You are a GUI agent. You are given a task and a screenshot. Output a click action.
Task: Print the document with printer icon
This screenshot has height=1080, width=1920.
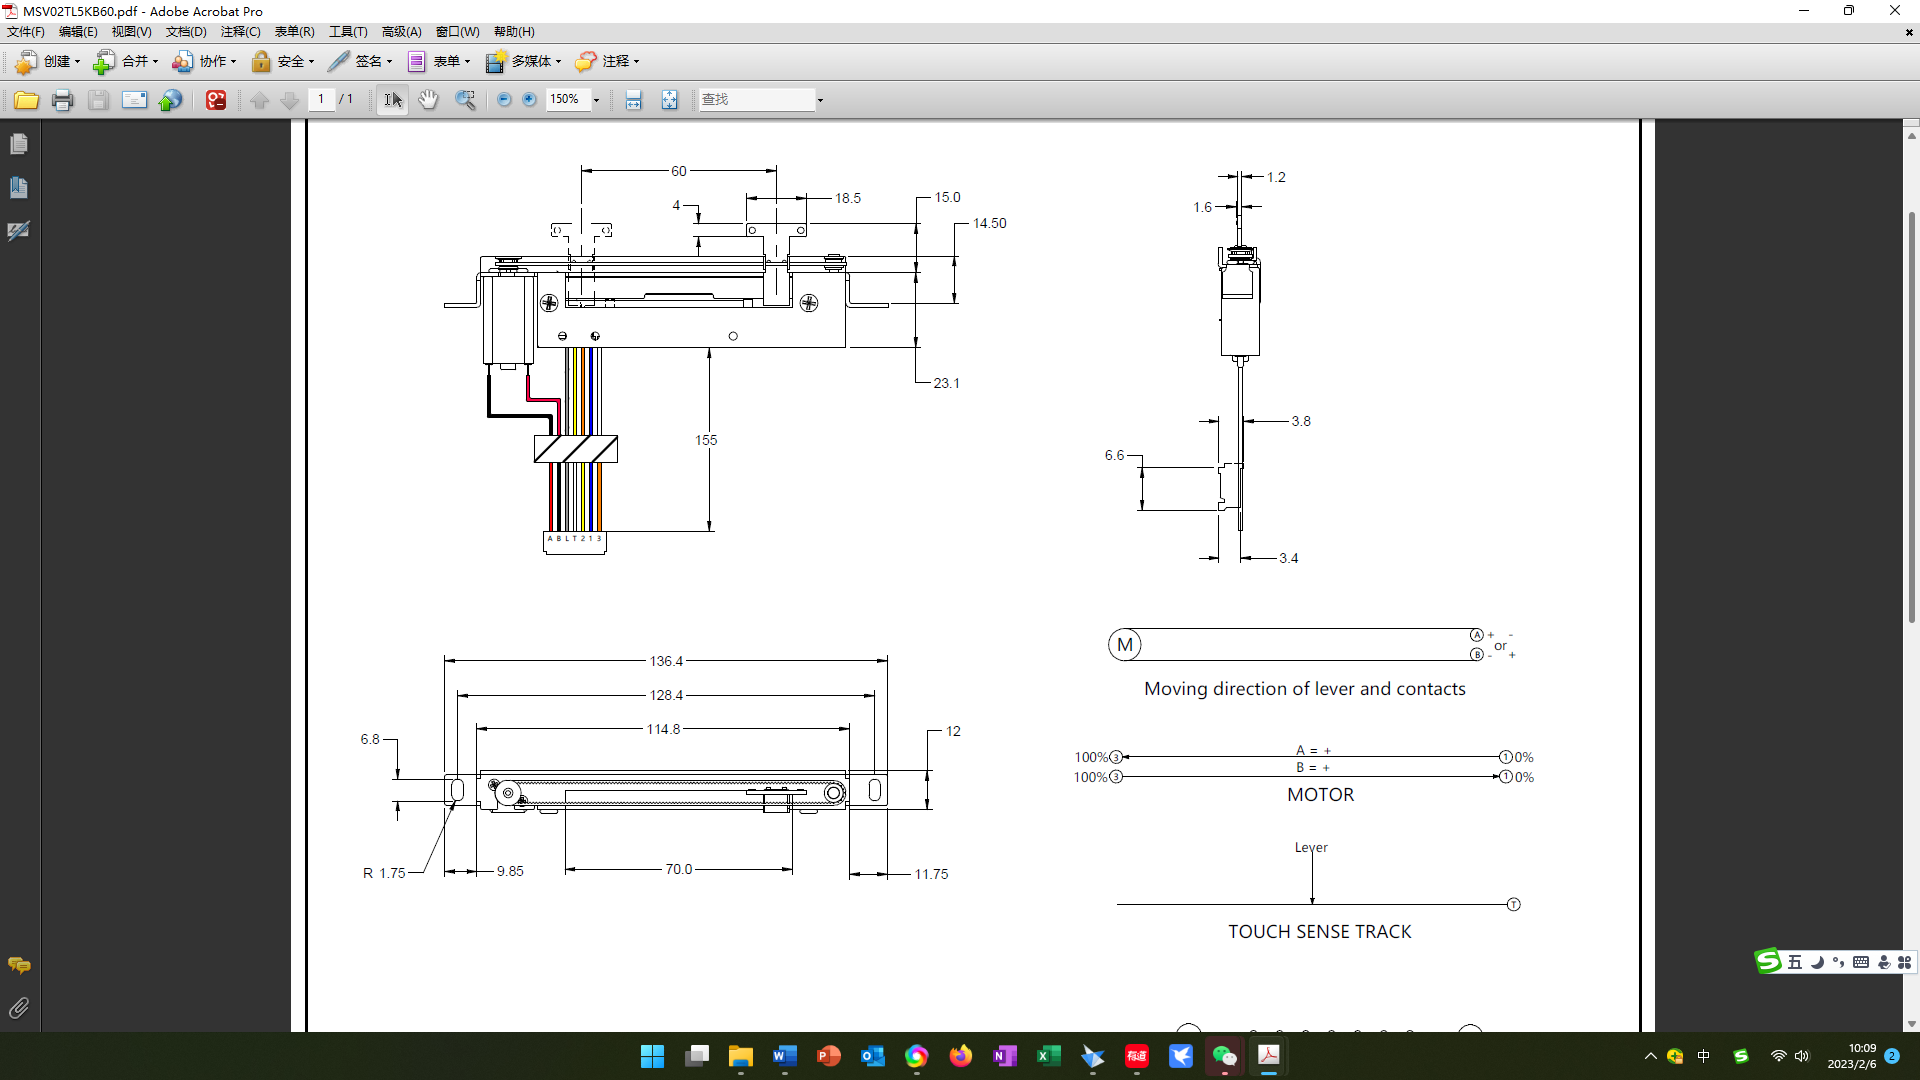62,100
